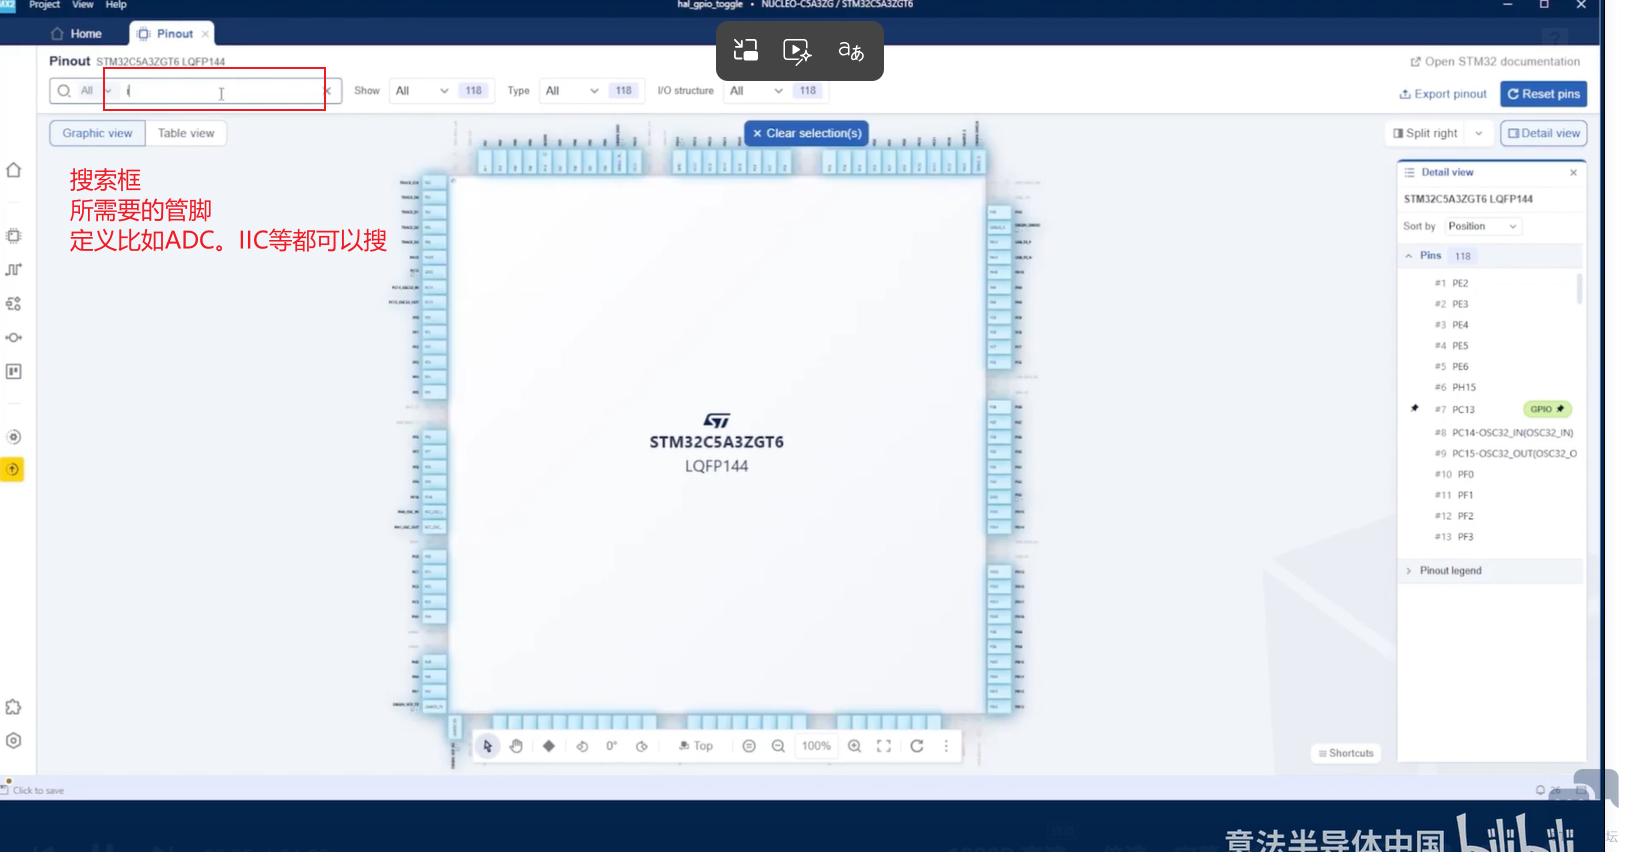Reset the pinout view with refresh icon
This screenshot has height=852, width=1627.
pyautogui.click(x=917, y=746)
